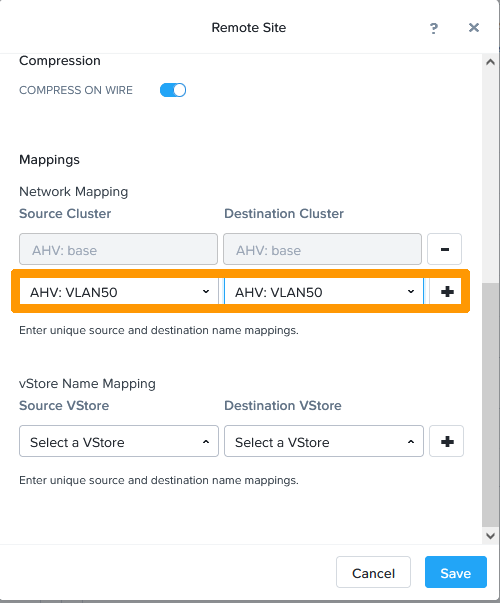The height and width of the screenshot is (603, 500).
Task: Click the scrollbar up arrow
Action: [x=490, y=62]
